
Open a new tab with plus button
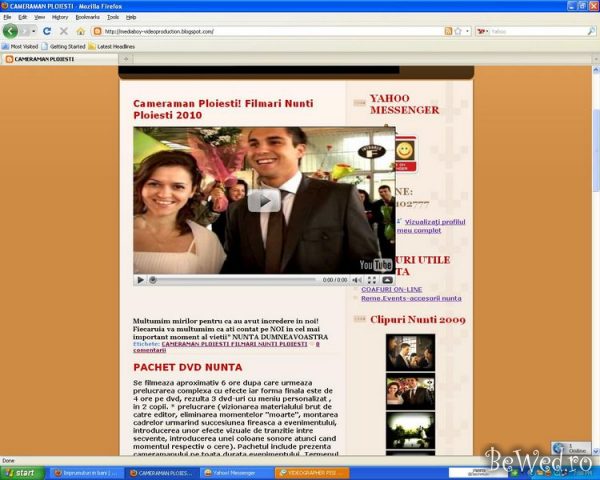click(126, 59)
